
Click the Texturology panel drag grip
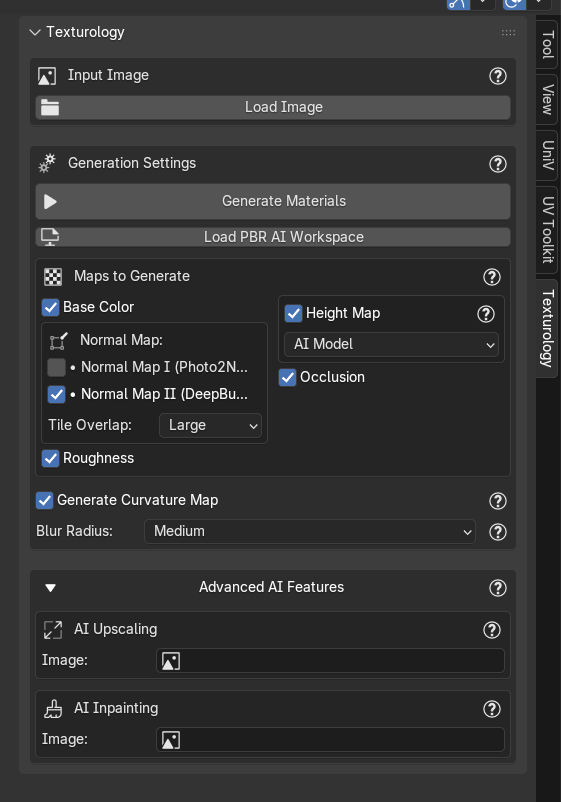tap(508, 33)
